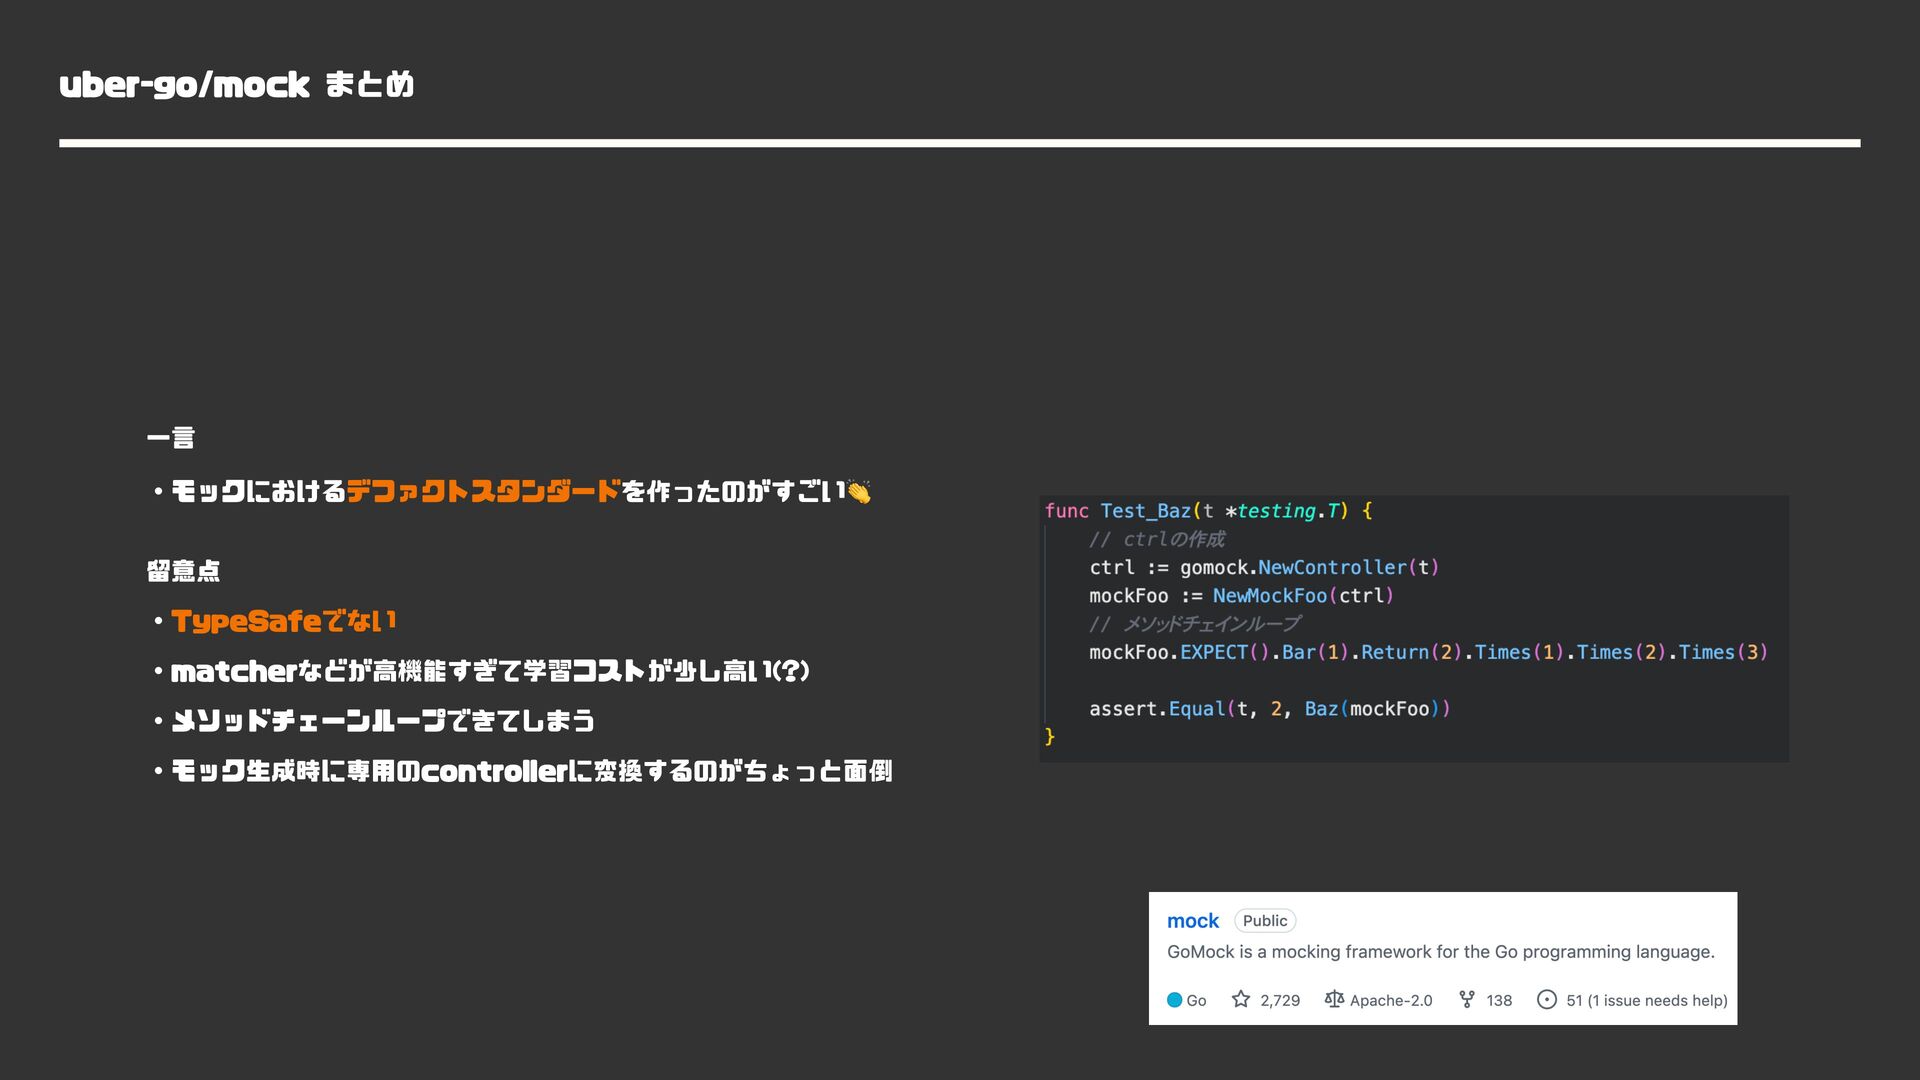
Task: Click the clapping hands emoji
Action: click(859, 491)
